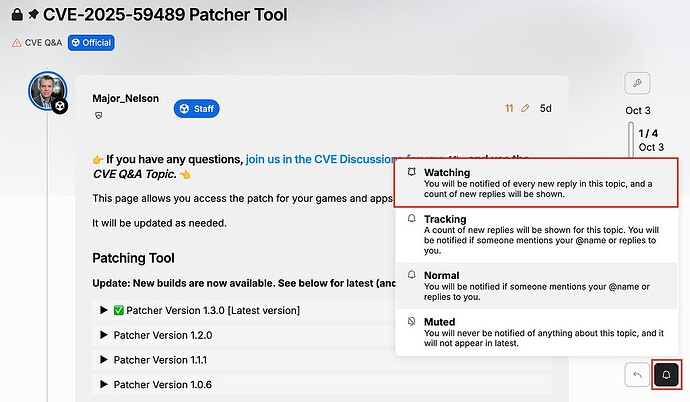The width and height of the screenshot is (690, 402).
Task: Mute this topic via Muted option
Action: 538,330
